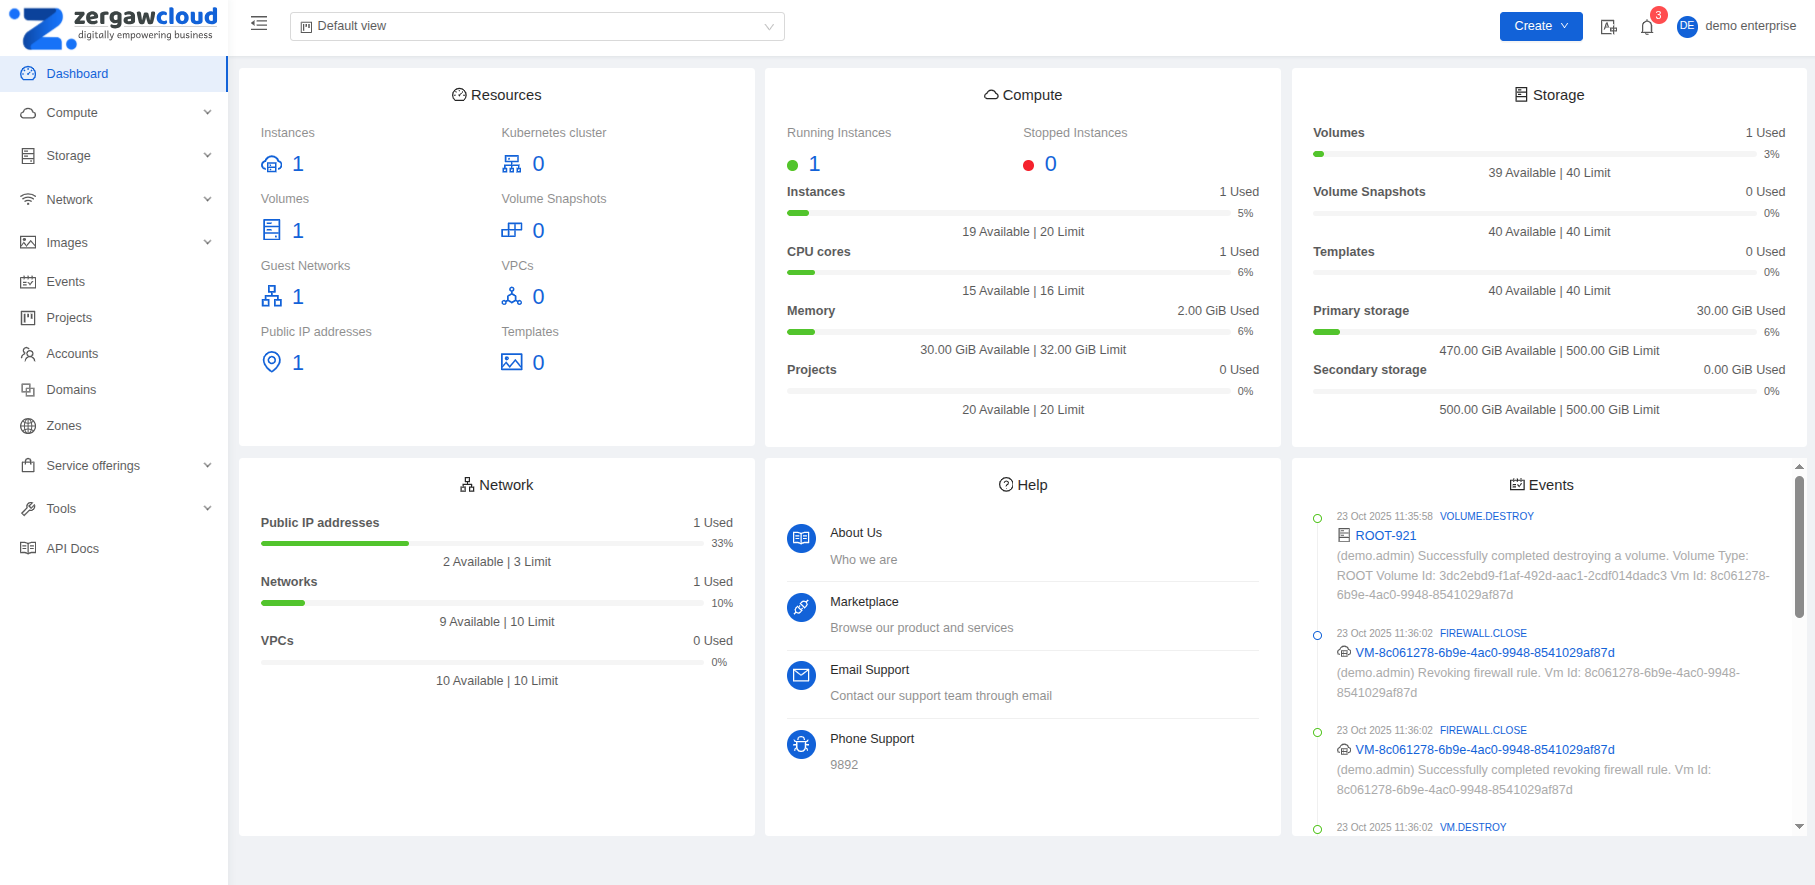Click the Accounts people icon in sidebar
The image size is (1815, 885).
(x=28, y=354)
